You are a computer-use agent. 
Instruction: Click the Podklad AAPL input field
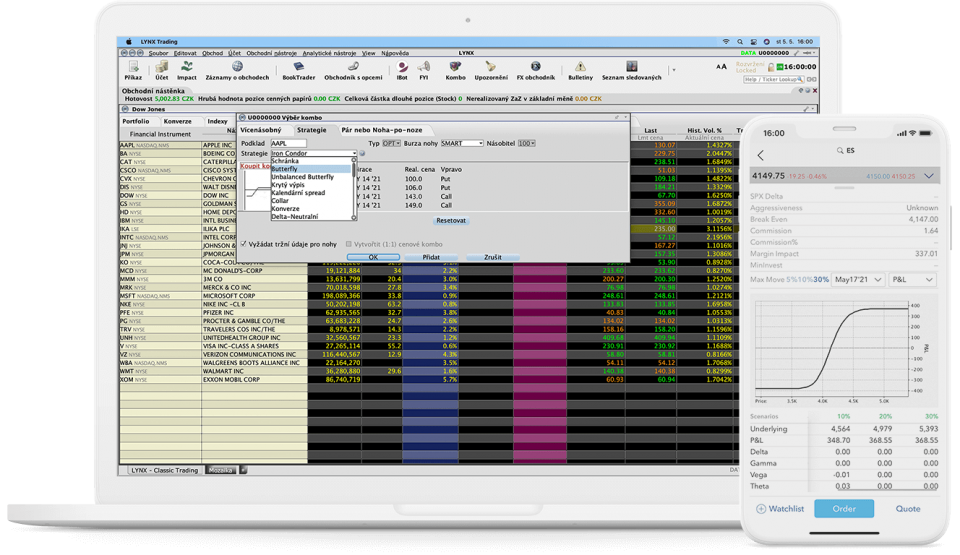(288, 143)
